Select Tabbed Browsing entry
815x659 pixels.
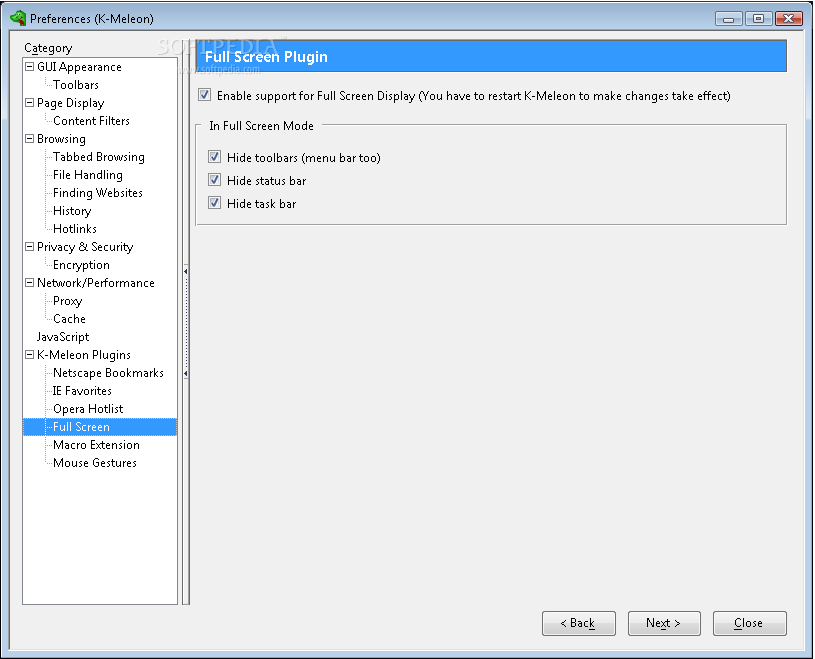point(99,157)
